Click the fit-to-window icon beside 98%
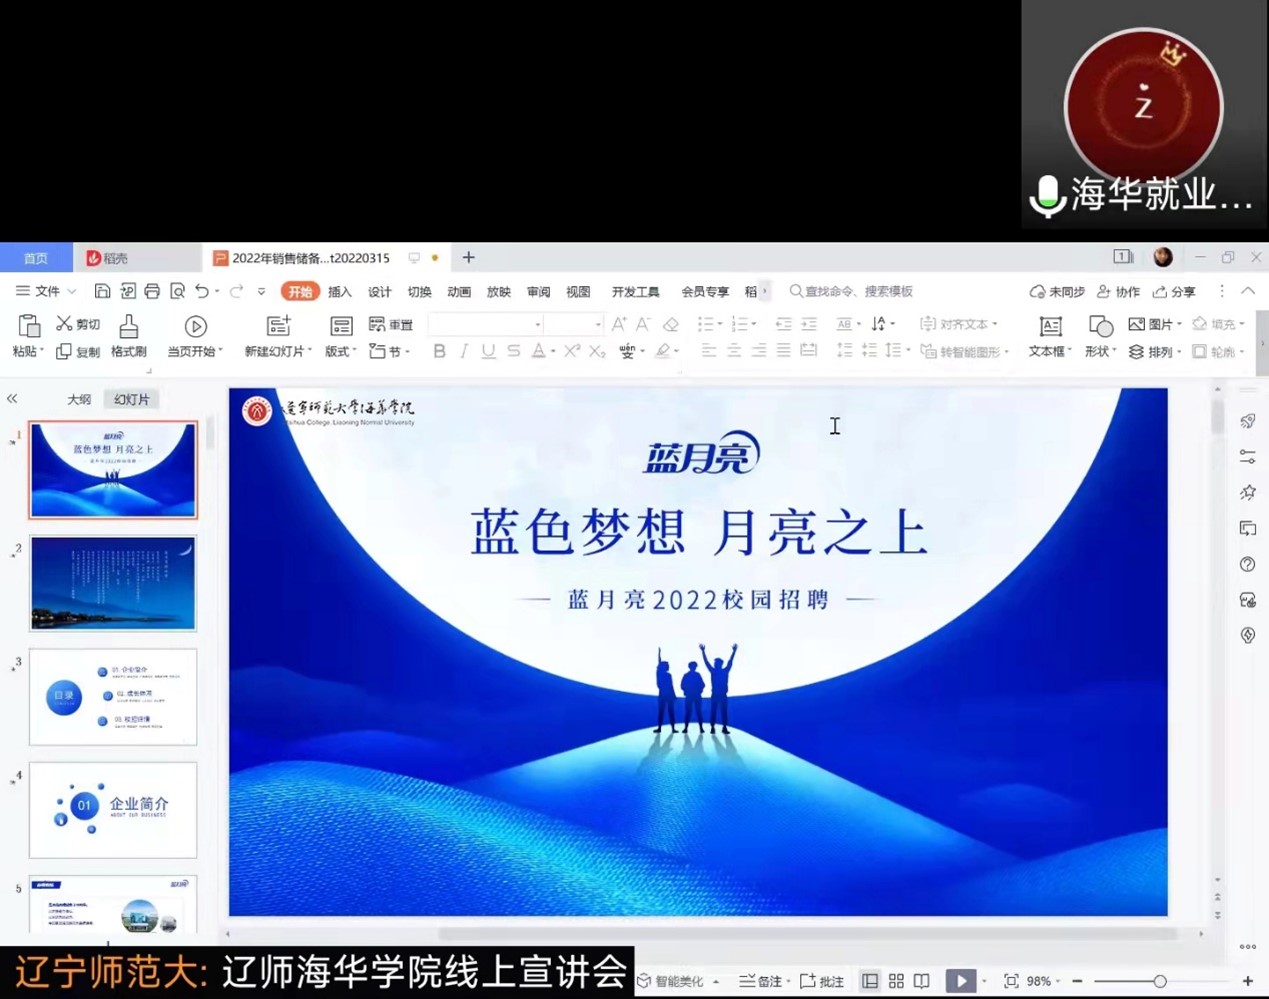Image resolution: width=1269 pixels, height=999 pixels. click(x=1011, y=981)
